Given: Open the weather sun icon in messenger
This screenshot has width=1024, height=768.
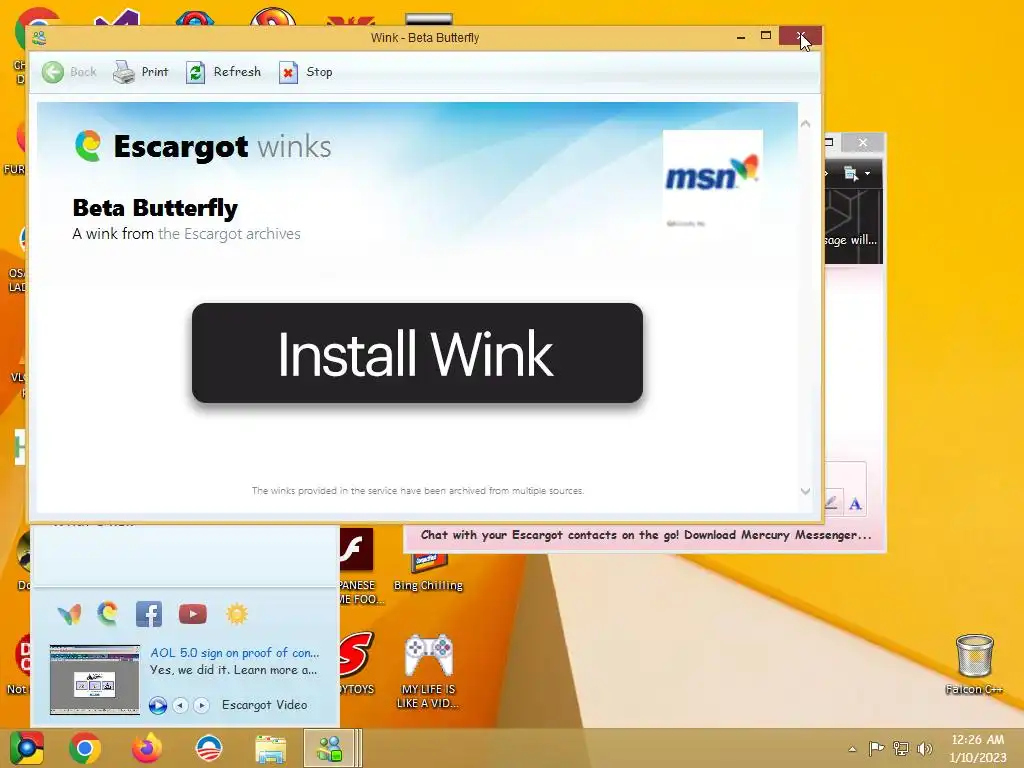Looking at the screenshot, I should [236, 614].
